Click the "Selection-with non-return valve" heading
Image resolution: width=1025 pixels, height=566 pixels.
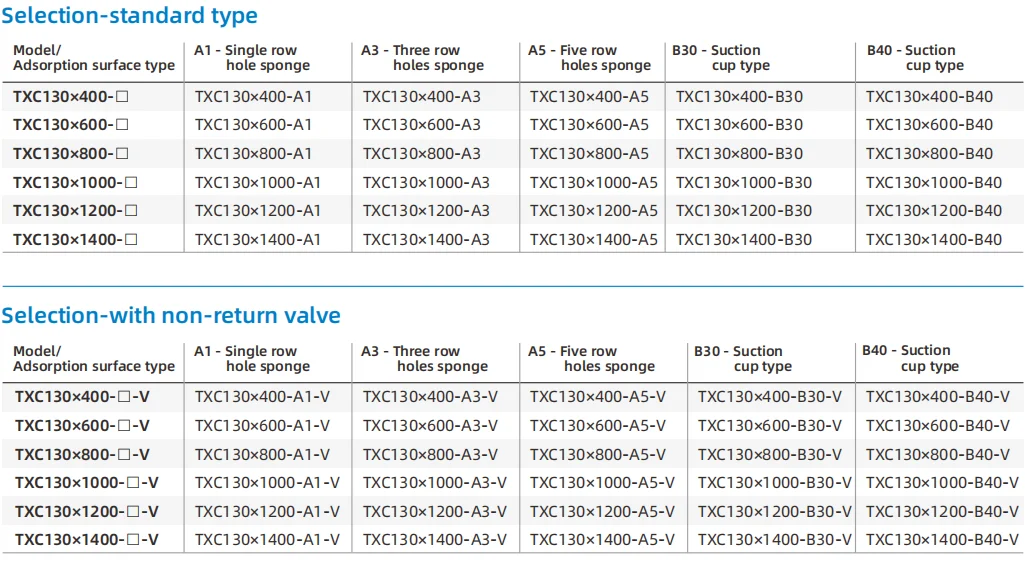[x=171, y=316]
